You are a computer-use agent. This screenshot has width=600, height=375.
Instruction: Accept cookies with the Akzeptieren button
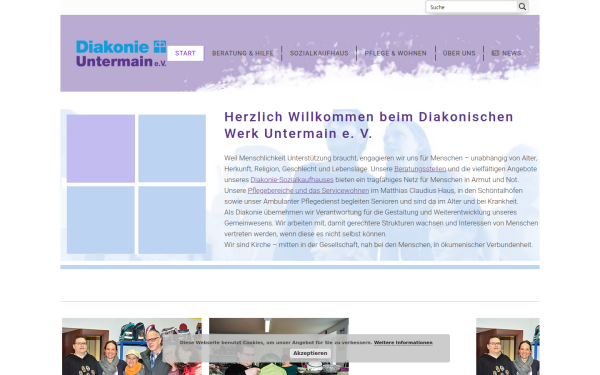coord(310,353)
